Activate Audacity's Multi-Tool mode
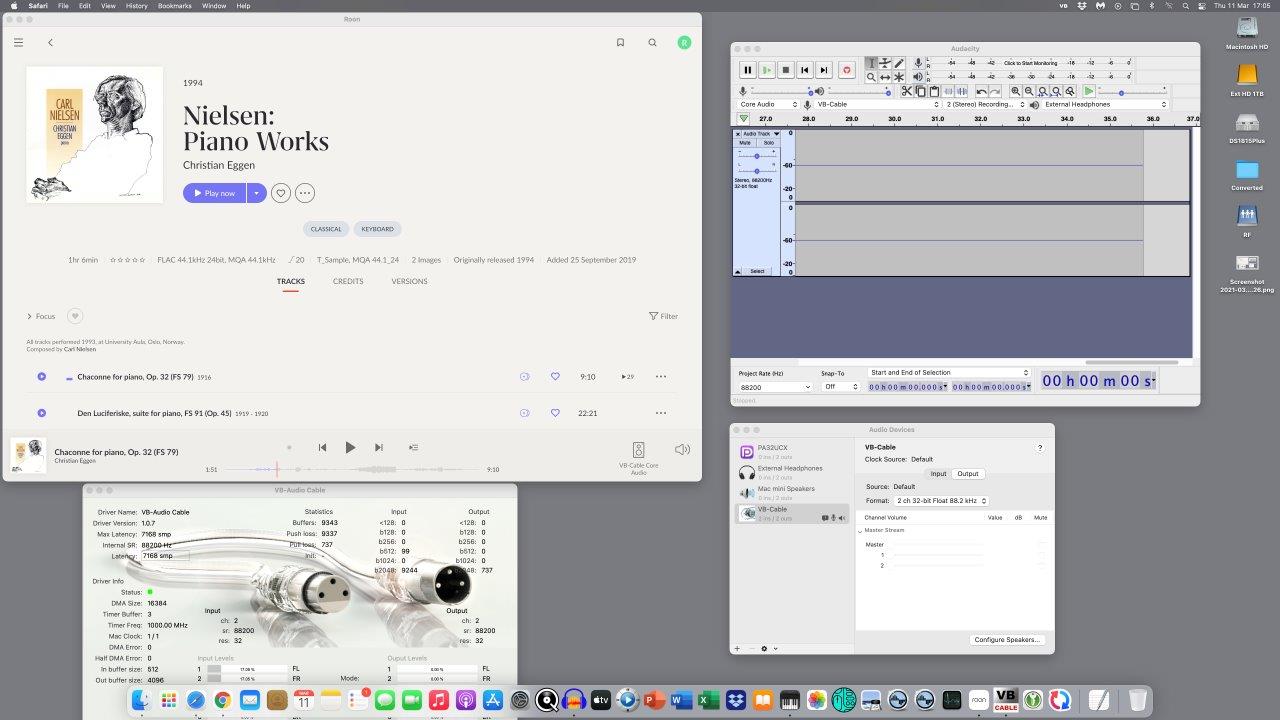 click(899, 77)
